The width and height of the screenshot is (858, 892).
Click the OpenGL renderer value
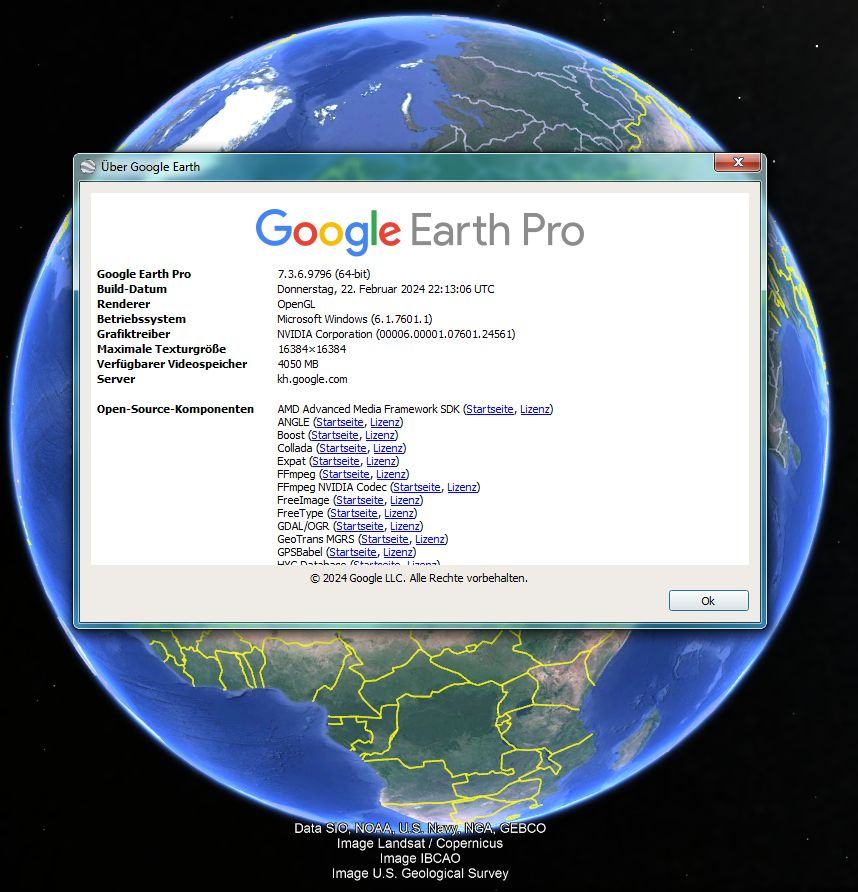(296, 304)
